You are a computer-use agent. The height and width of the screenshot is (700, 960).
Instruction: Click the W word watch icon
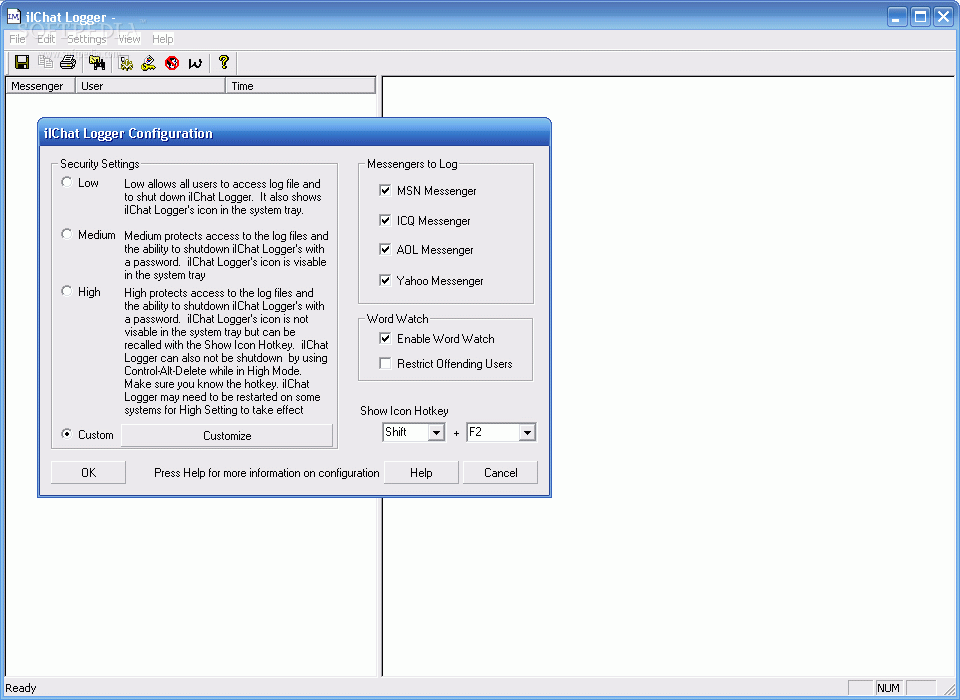click(x=195, y=62)
